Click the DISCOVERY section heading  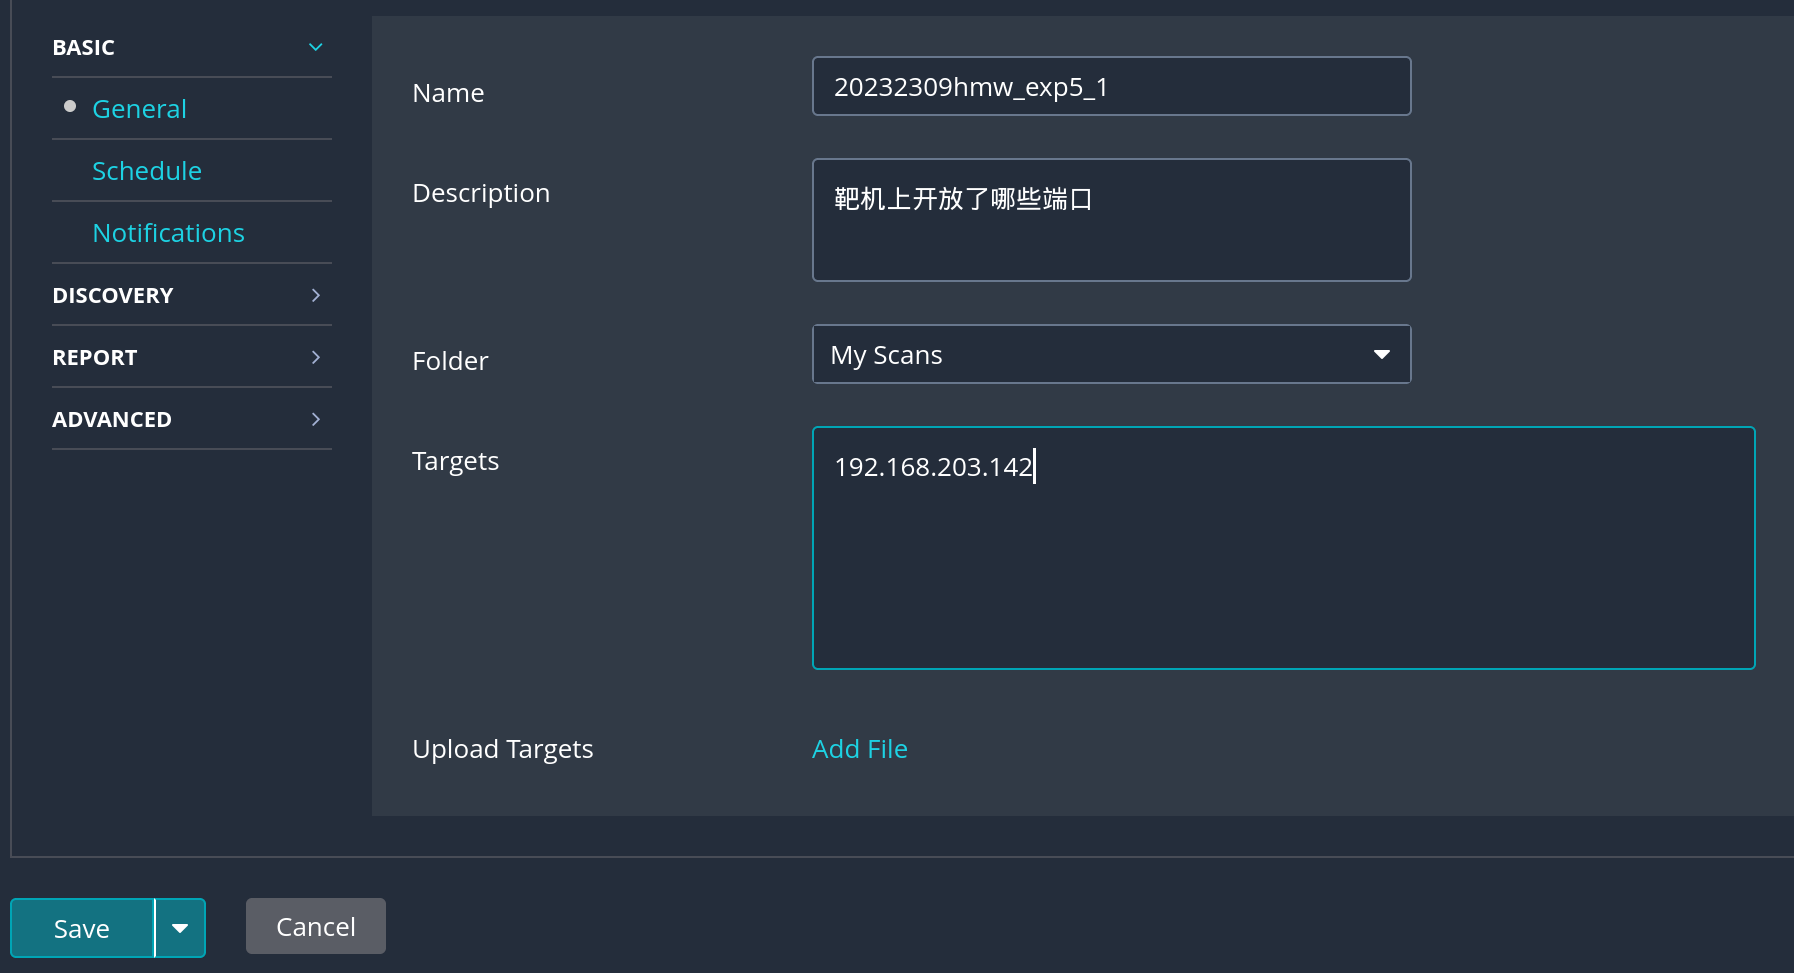point(113,295)
